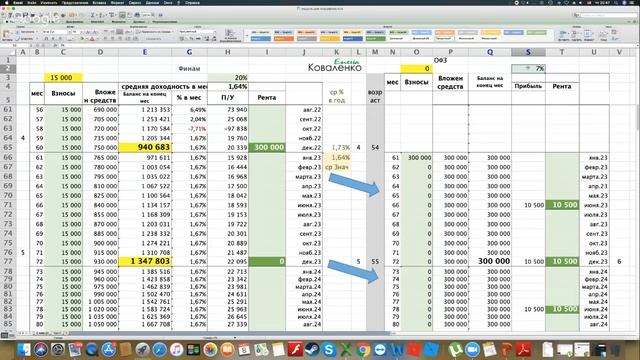Open Microsoft Word from the Dock
Viewport: 640px width, 360px height.
click(397, 350)
